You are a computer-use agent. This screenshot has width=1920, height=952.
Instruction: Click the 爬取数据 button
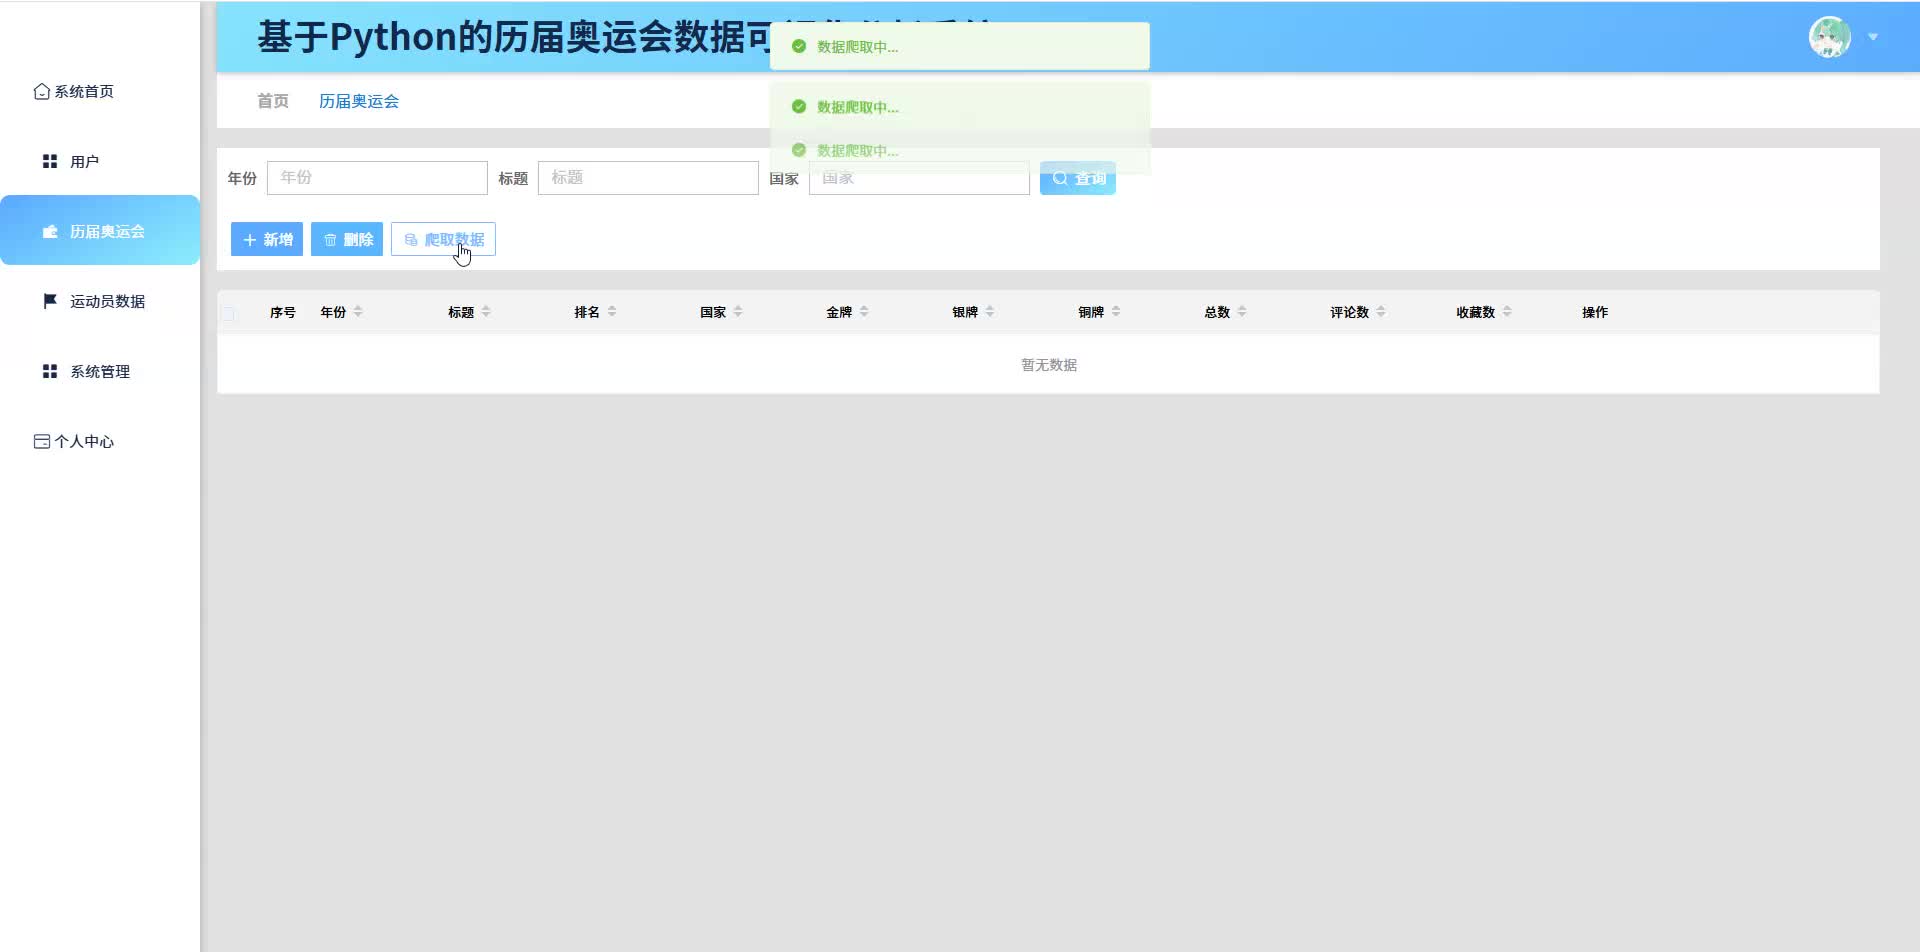click(443, 239)
